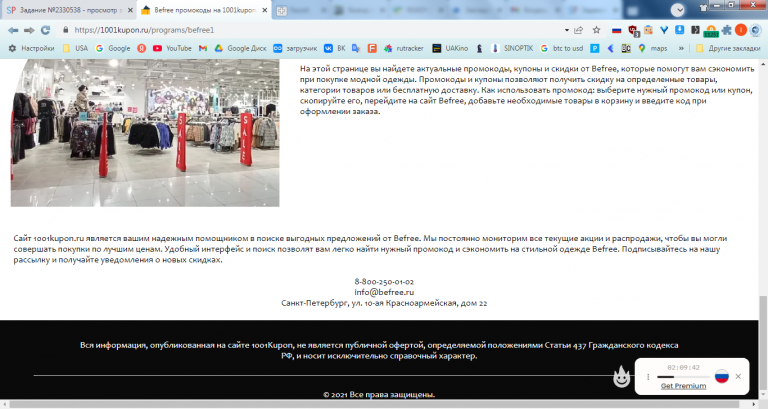Open the chess knight bookmark icon

click(480, 48)
